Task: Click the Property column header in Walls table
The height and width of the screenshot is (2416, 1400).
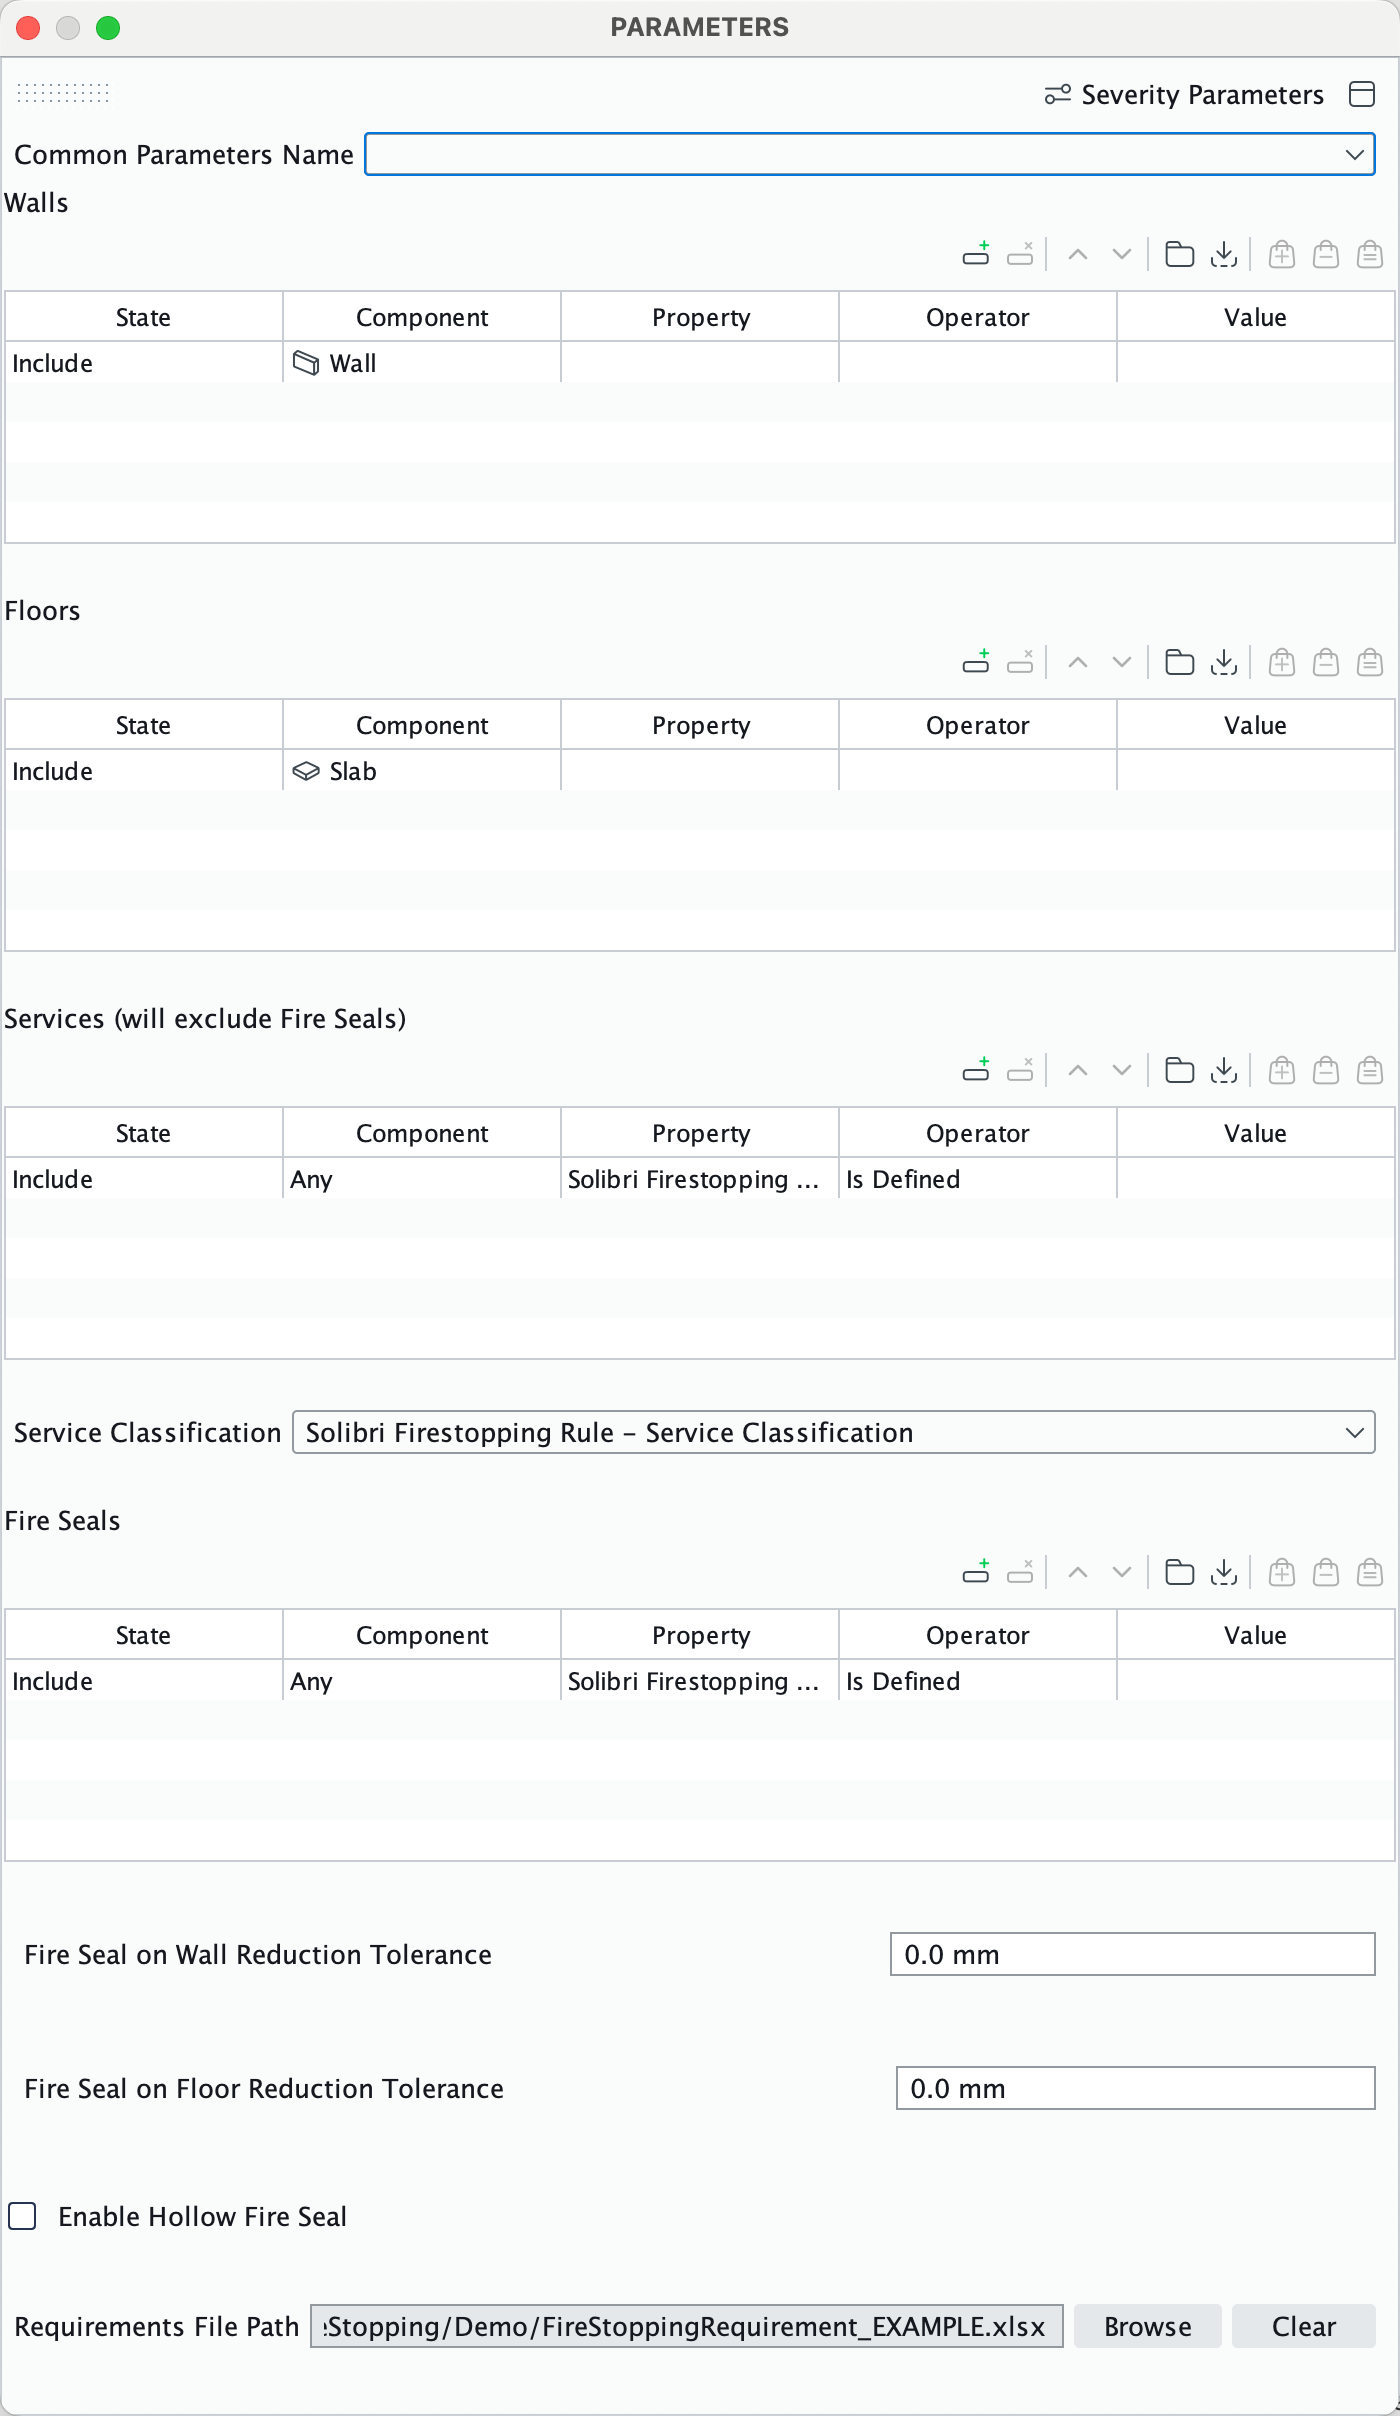Action: pyautogui.click(x=700, y=317)
